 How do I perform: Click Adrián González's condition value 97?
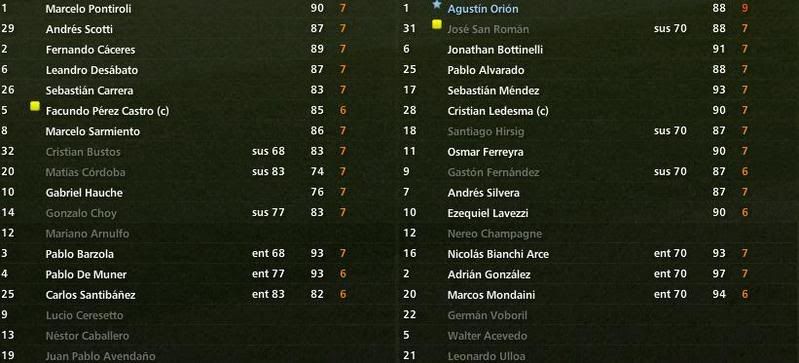(x=719, y=274)
